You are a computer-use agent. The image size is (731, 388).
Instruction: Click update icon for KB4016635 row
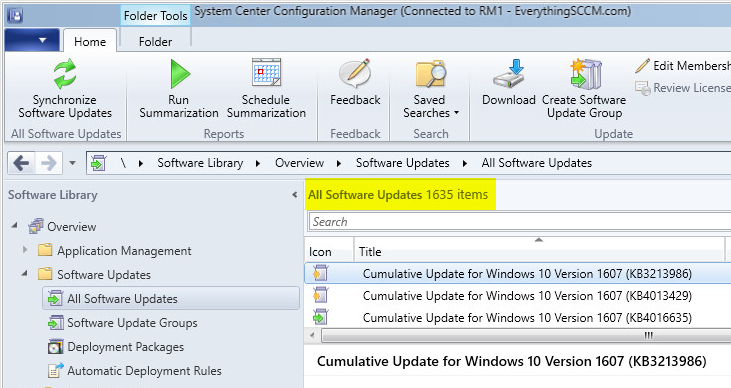321,317
